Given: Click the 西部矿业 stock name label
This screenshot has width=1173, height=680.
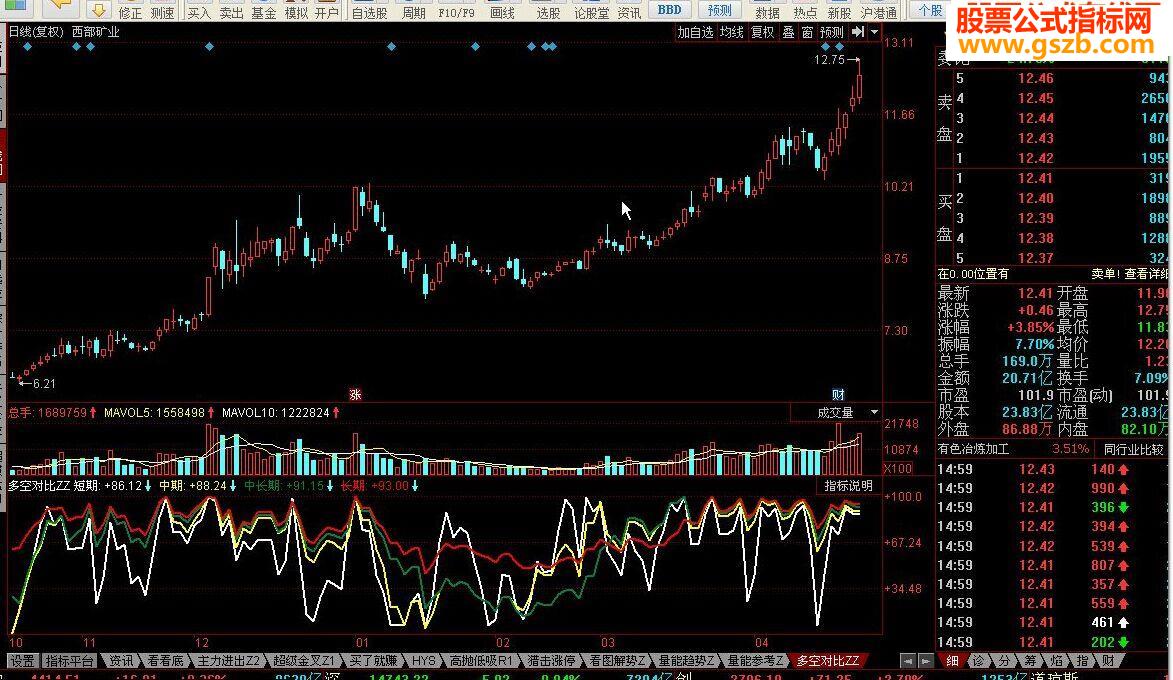Looking at the screenshot, I should (96, 32).
